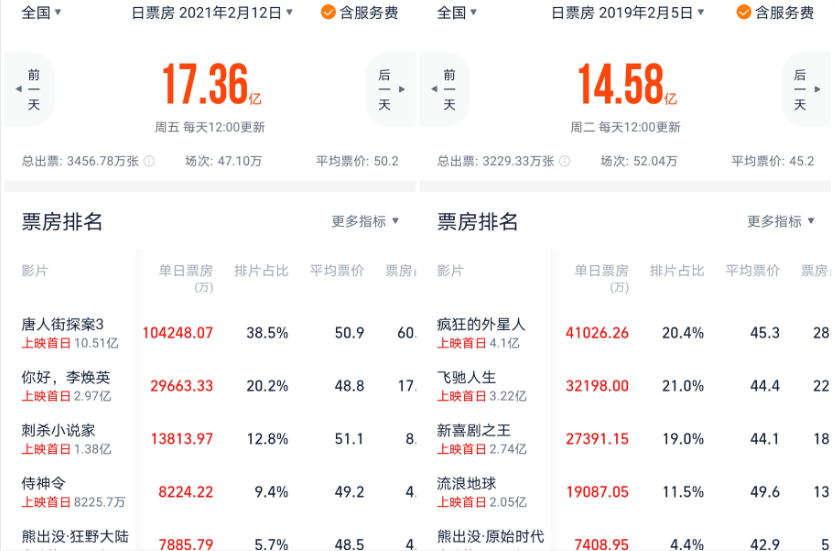Open movie 熊出没·原始时代
The width and height of the screenshot is (834, 551).
[490, 536]
